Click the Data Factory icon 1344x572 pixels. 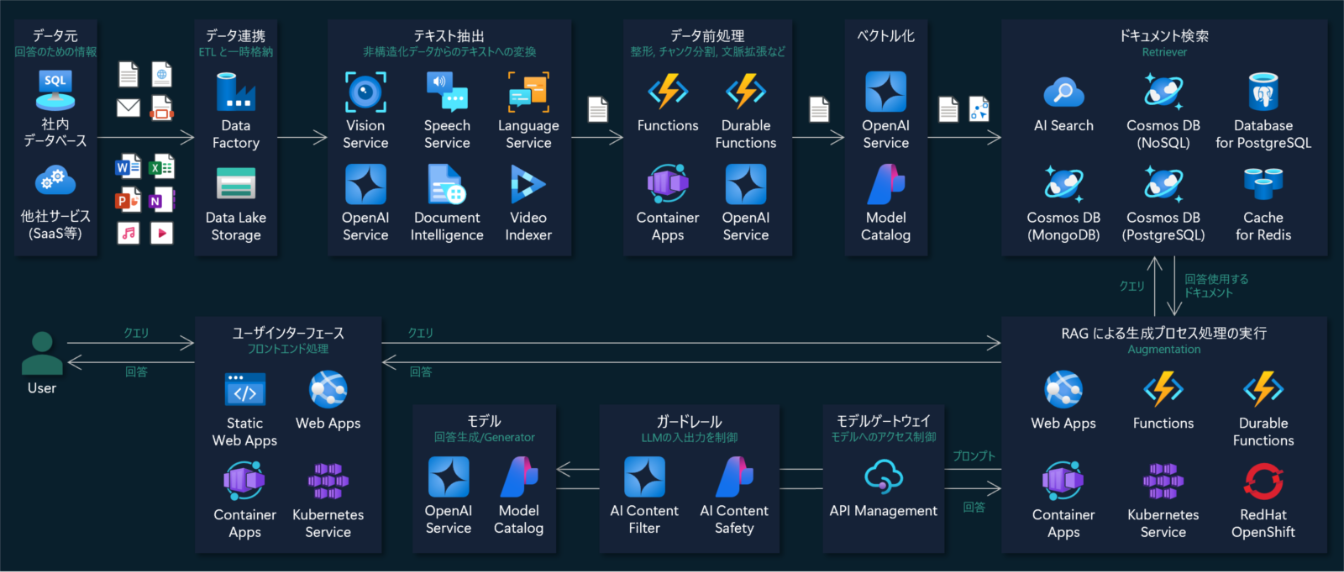click(236, 91)
